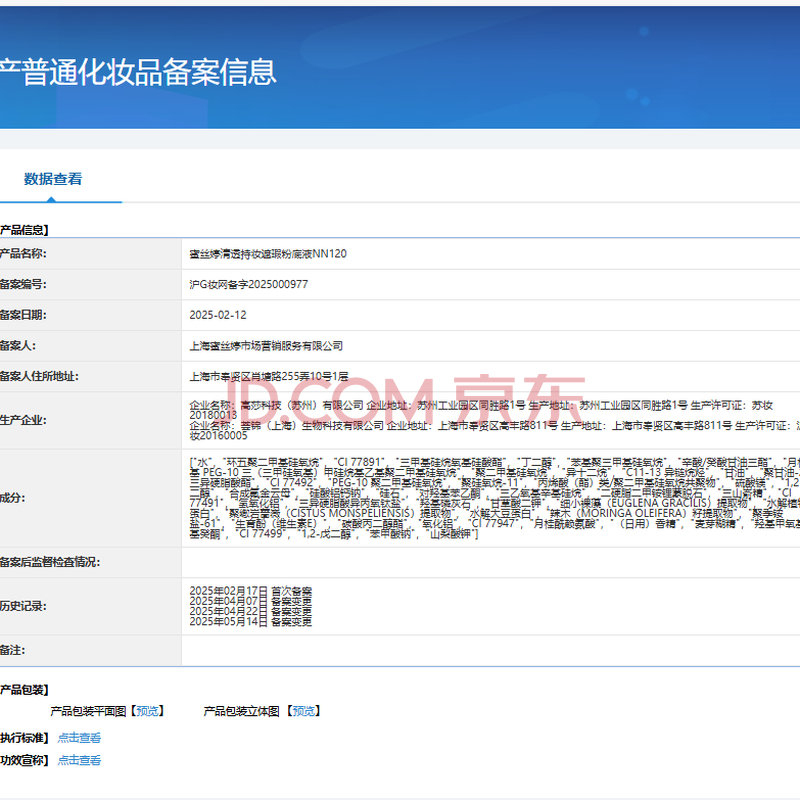Click the registration number 沪G妆网备字2025000977
This screenshot has width=800, height=800.
248,285
